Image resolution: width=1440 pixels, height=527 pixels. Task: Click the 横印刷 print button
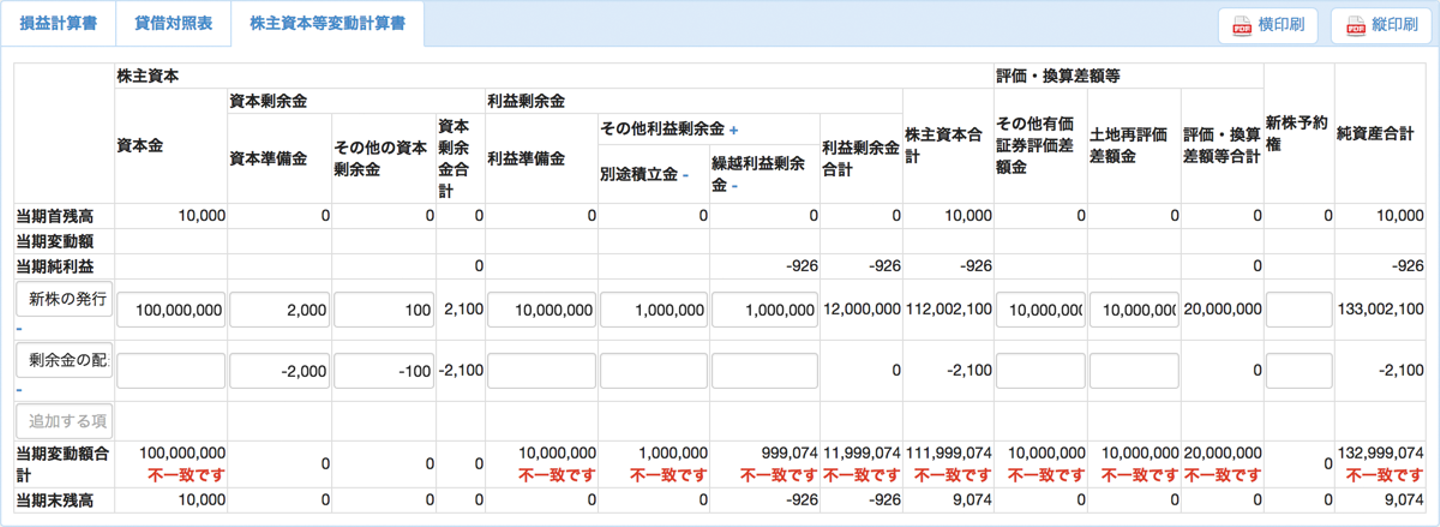[x=1268, y=26]
